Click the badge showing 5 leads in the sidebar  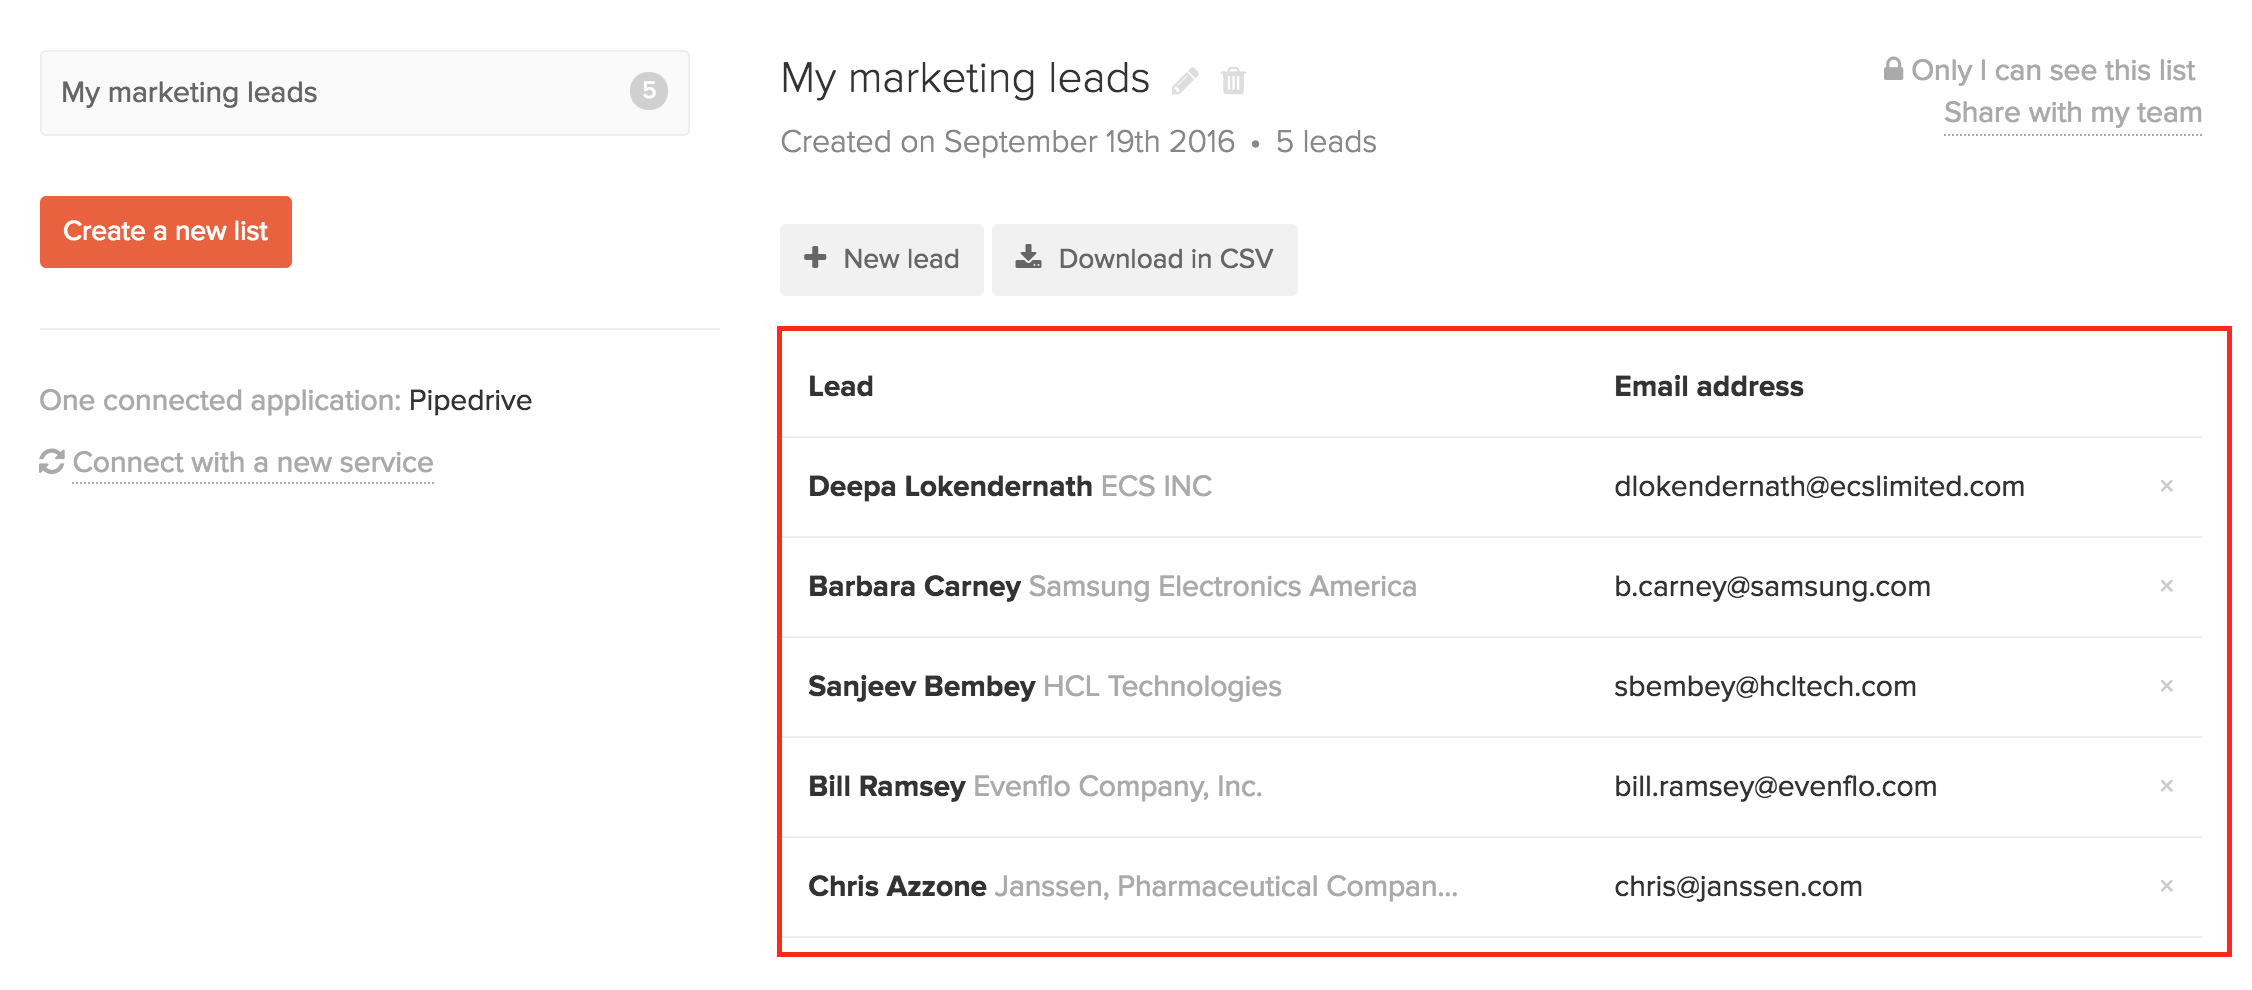[x=648, y=92]
